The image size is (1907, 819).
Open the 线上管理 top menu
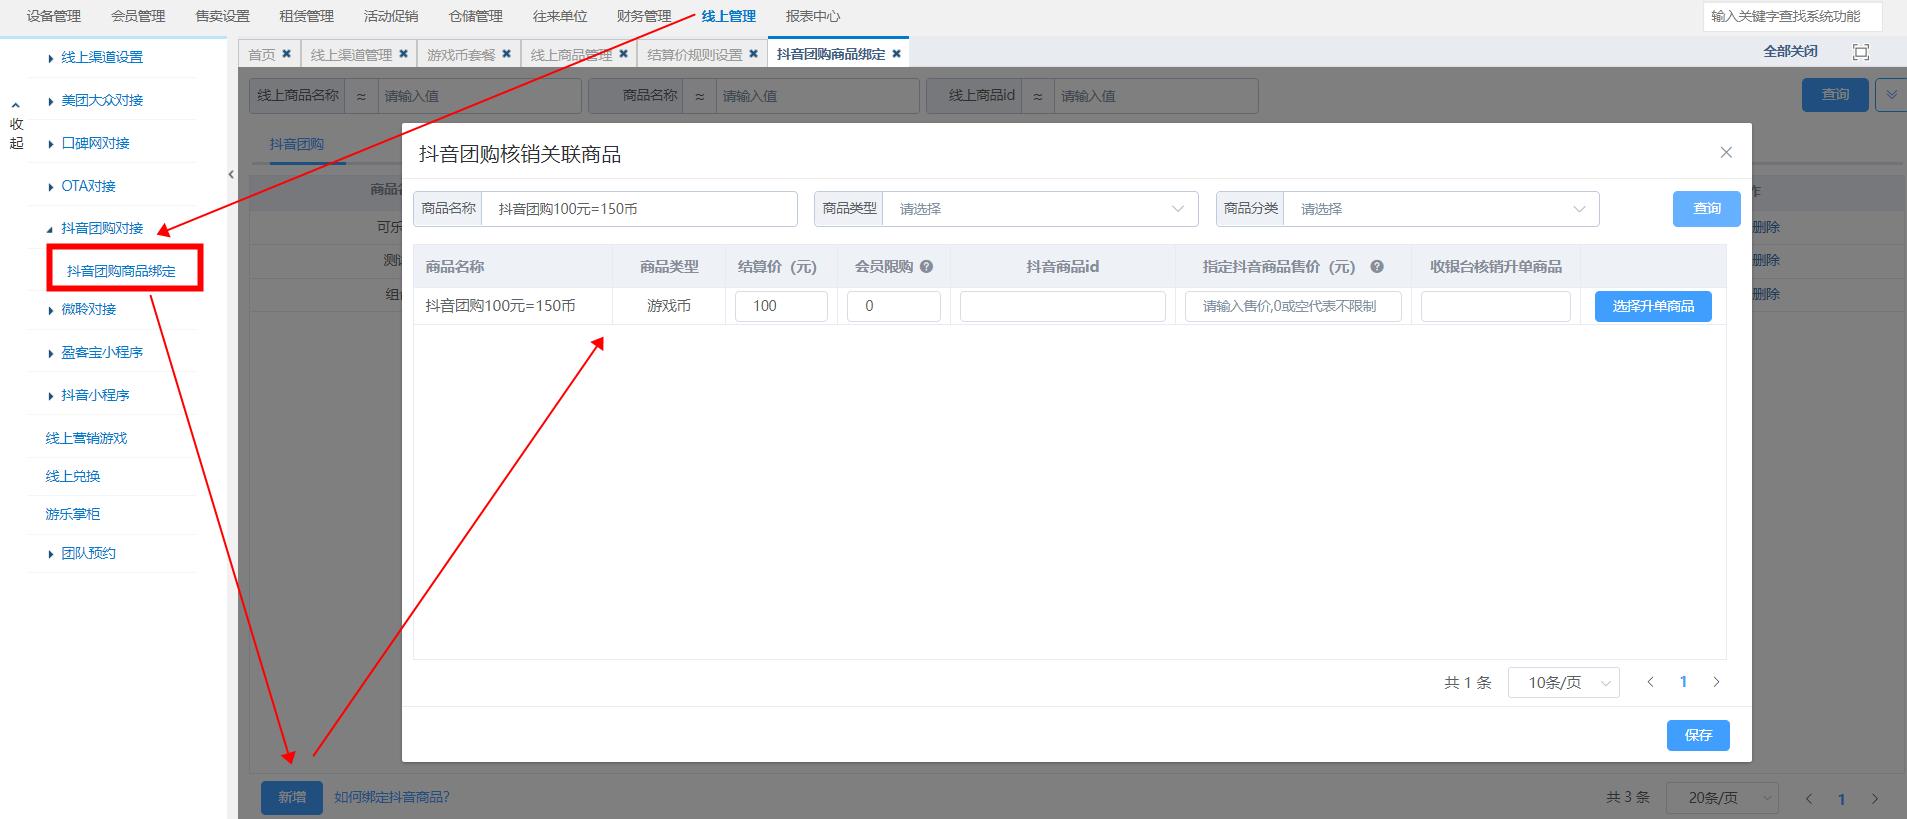(x=728, y=16)
